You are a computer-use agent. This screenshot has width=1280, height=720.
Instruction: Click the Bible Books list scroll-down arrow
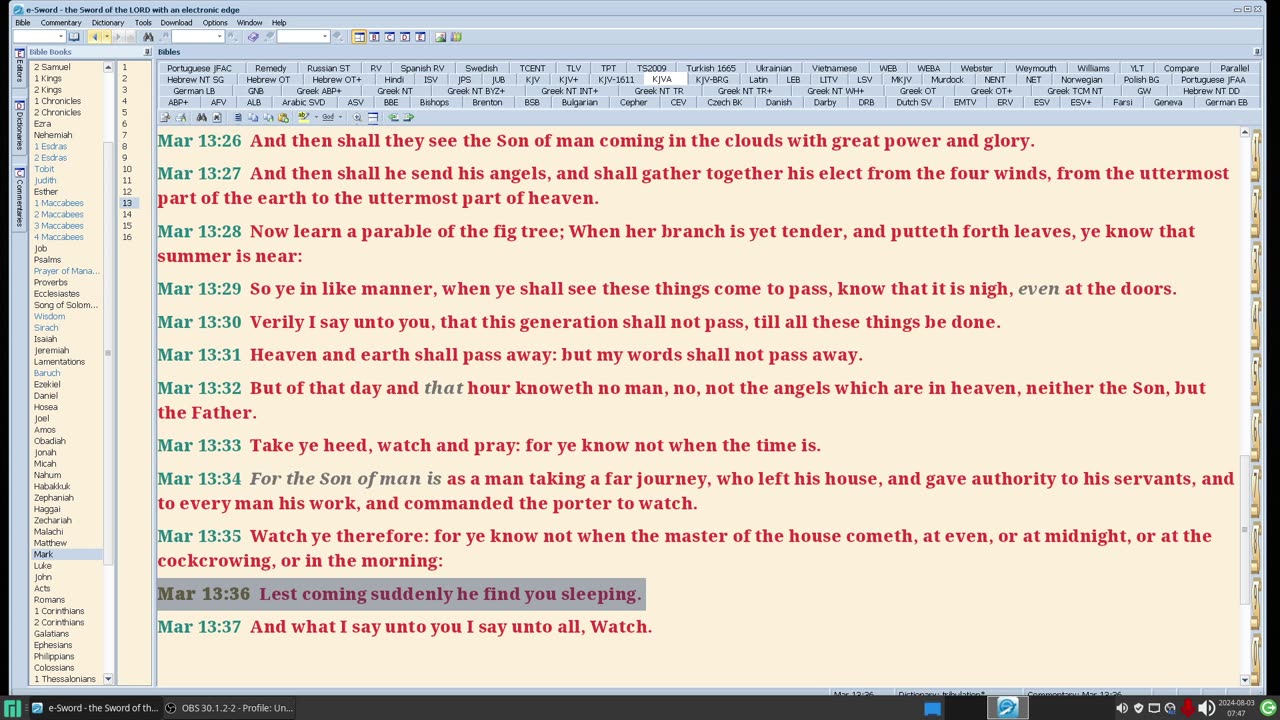[108, 679]
